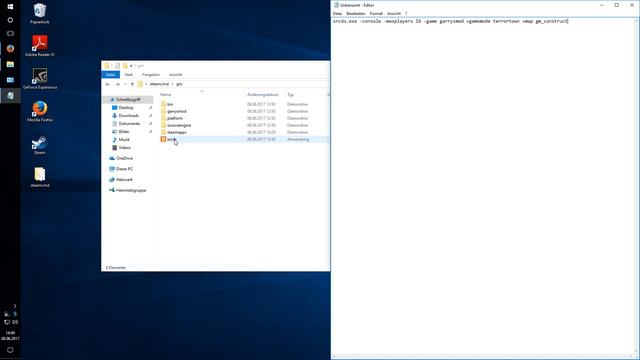Image resolution: width=640 pixels, height=360 pixels.
Task: Open Bilder in the navigation pane
Action: click(x=124, y=131)
